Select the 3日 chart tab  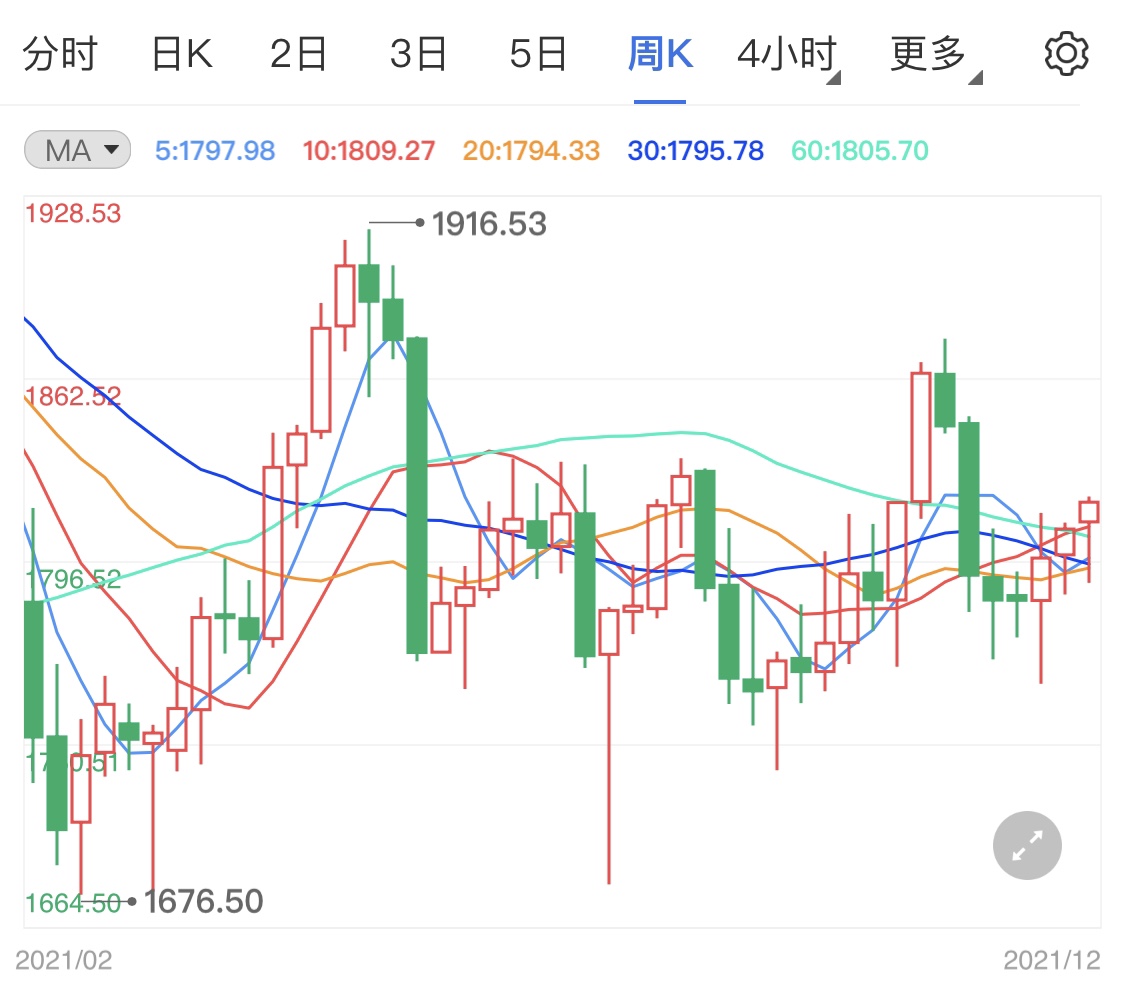pos(418,54)
